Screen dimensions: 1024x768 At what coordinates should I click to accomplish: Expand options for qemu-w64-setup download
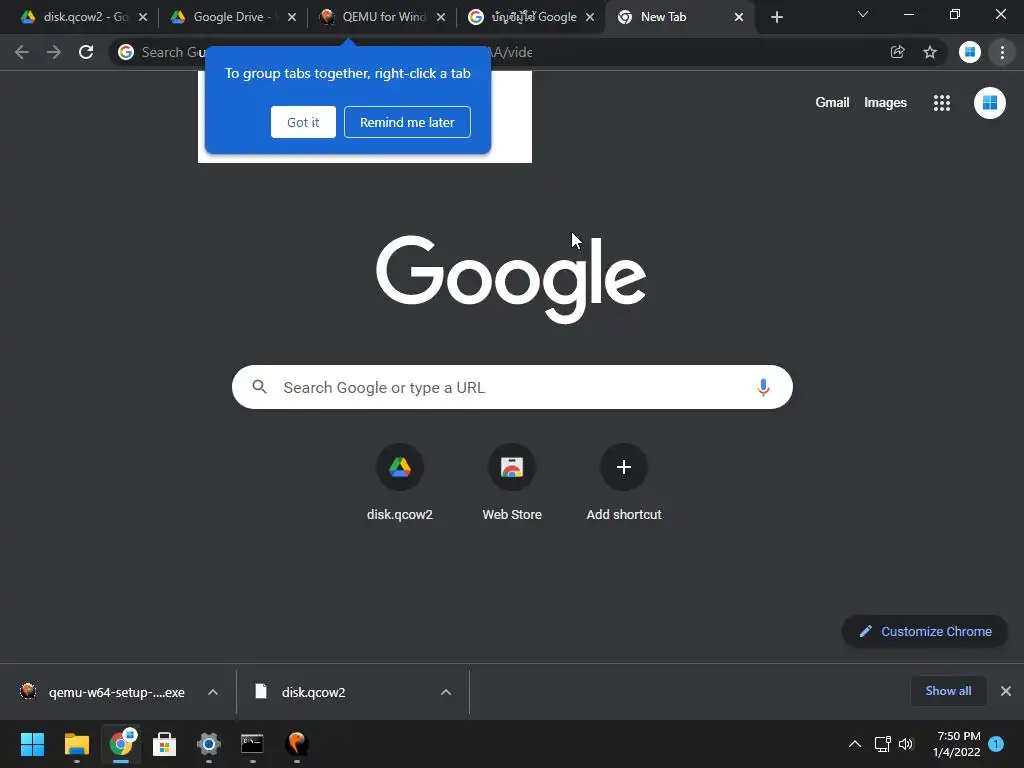(x=213, y=692)
